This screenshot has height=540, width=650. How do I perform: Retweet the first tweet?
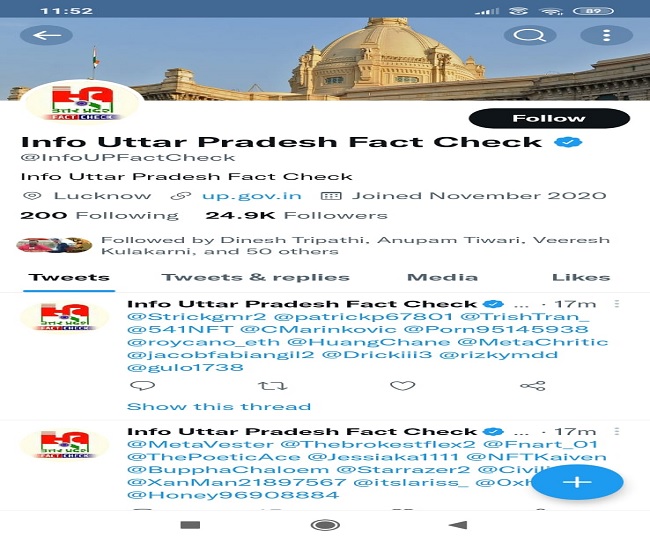click(272, 386)
